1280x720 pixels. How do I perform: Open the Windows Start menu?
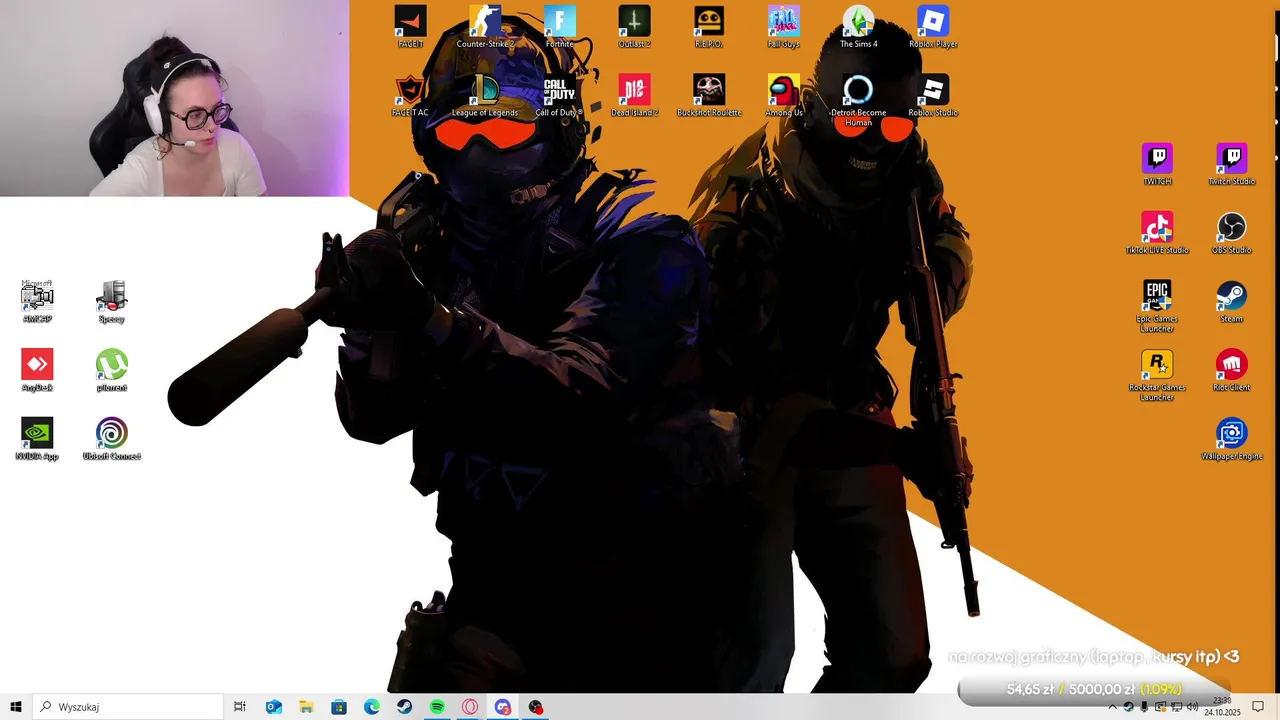[16, 707]
